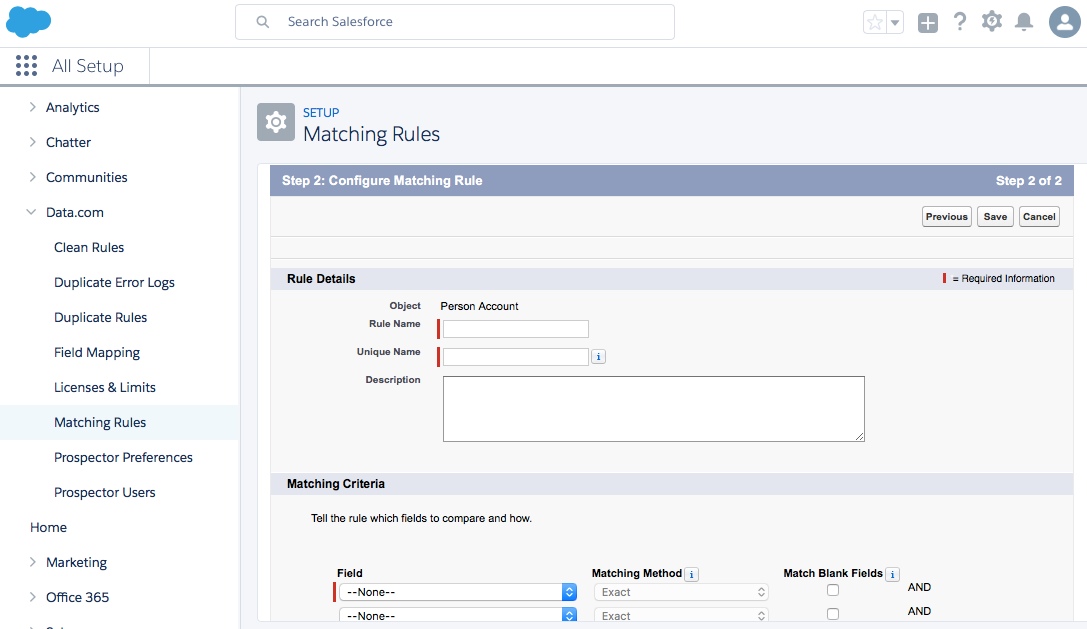Click the Salesforce cloud logo
The height and width of the screenshot is (629, 1087).
coord(28,21)
